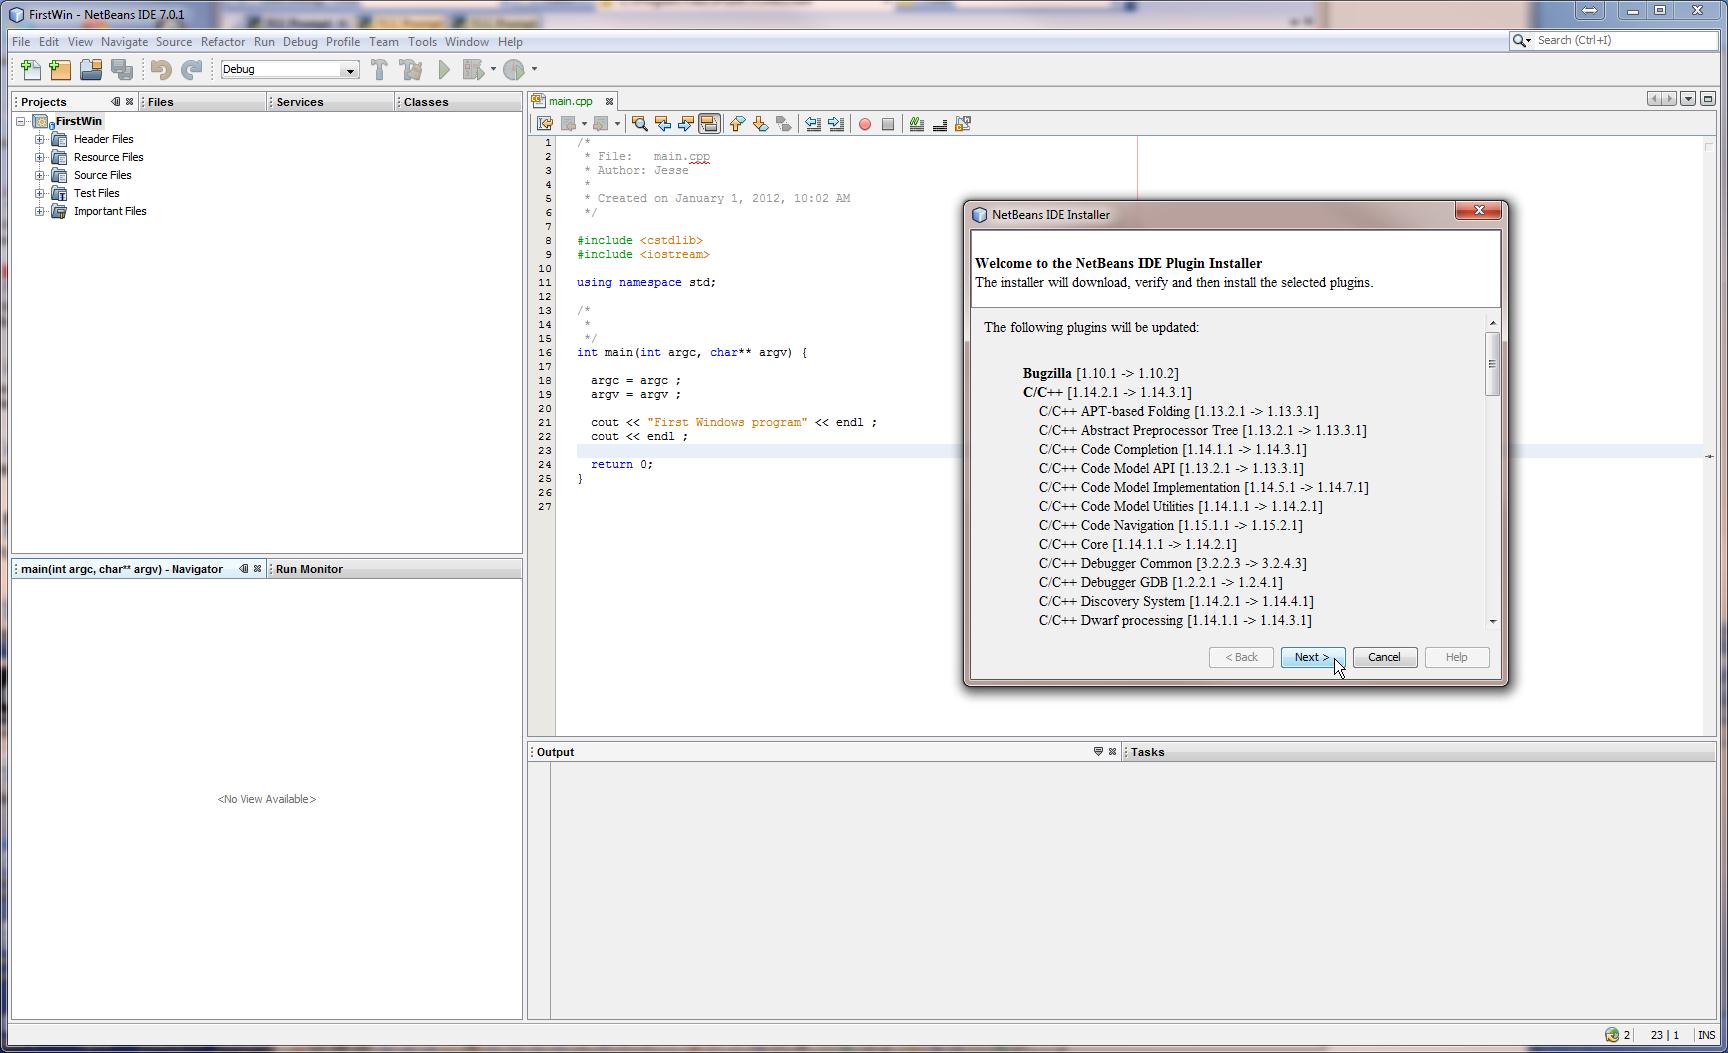The width and height of the screenshot is (1728, 1053).
Task: Show editor opened documents list dropdown
Action: tap(1688, 98)
